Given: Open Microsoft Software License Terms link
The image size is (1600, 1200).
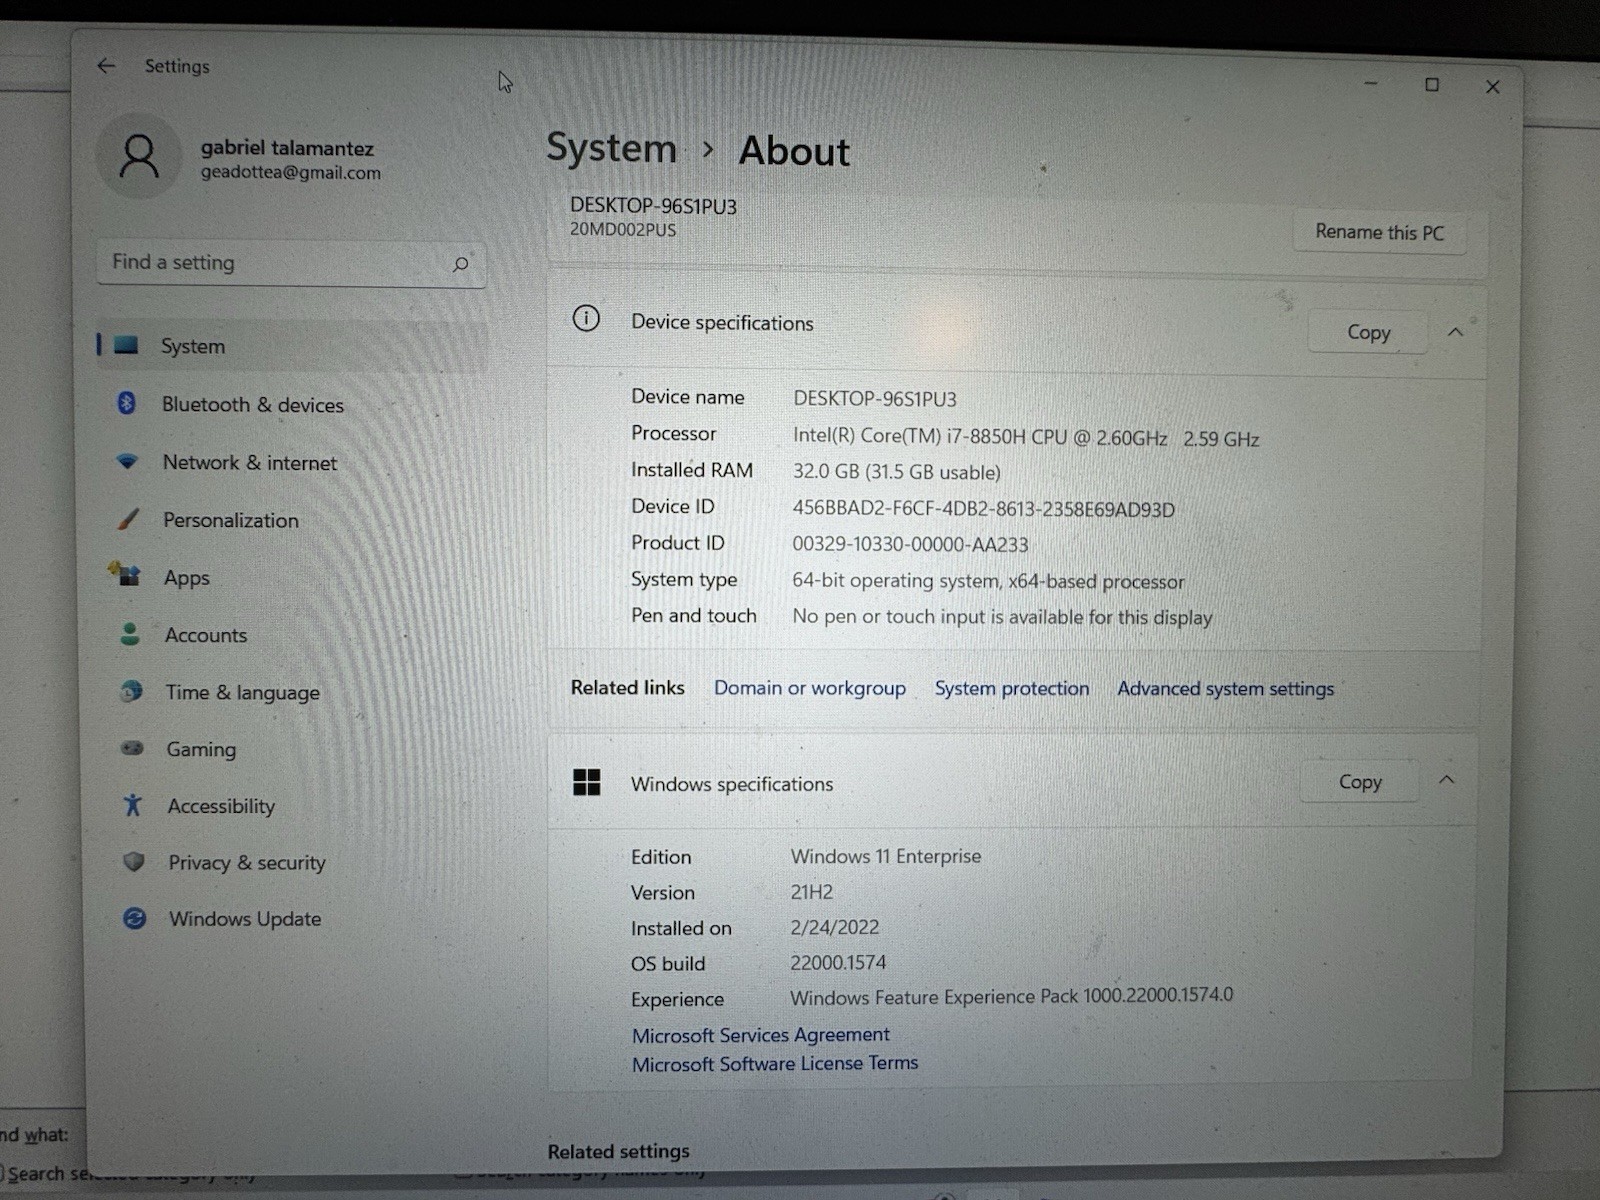Looking at the screenshot, I should click(775, 1064).
